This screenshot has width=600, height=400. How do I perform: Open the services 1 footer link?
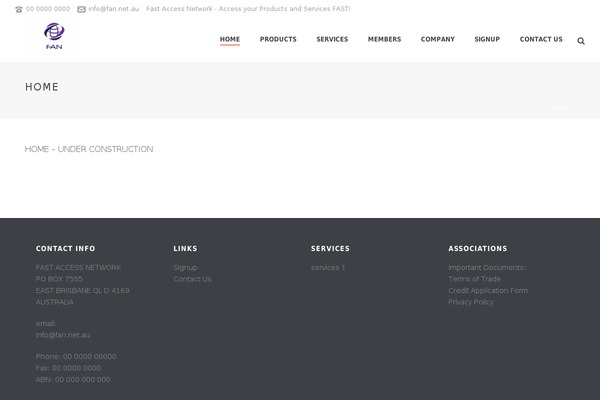[328, 268]
